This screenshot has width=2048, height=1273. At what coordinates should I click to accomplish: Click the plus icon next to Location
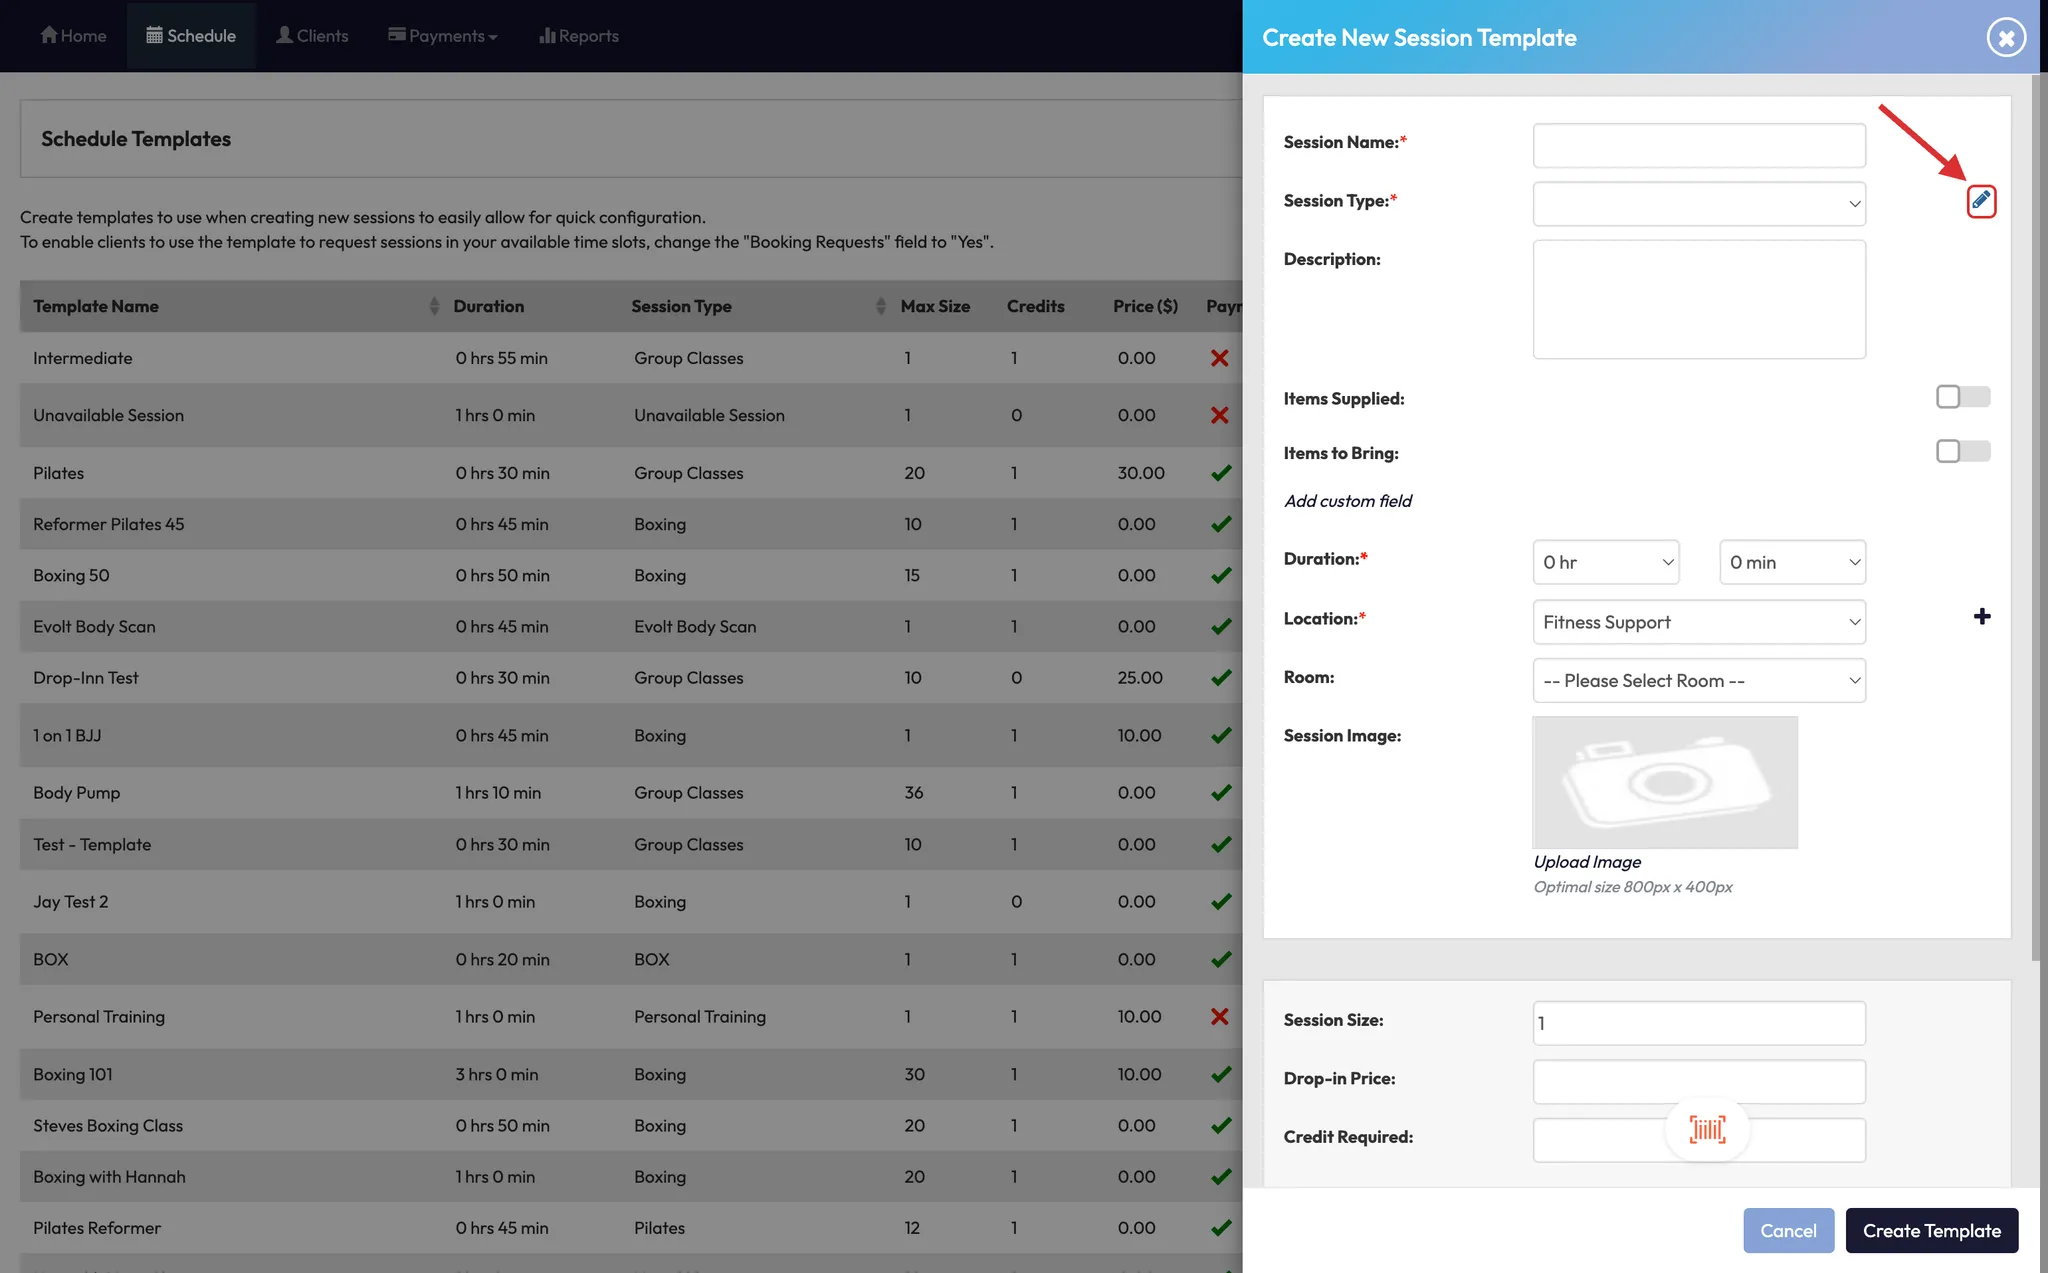[x=1981, y=617]
